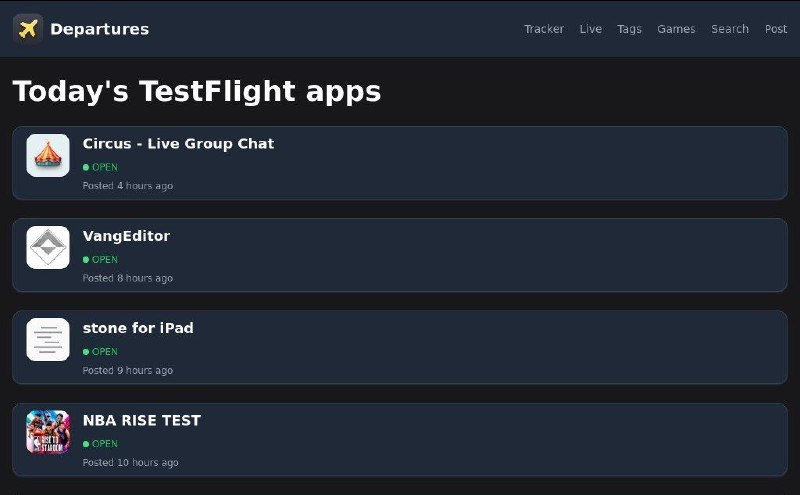Click the stone for iPad title
The width and height of the screenshot is (800, 495).
[138, 328]
